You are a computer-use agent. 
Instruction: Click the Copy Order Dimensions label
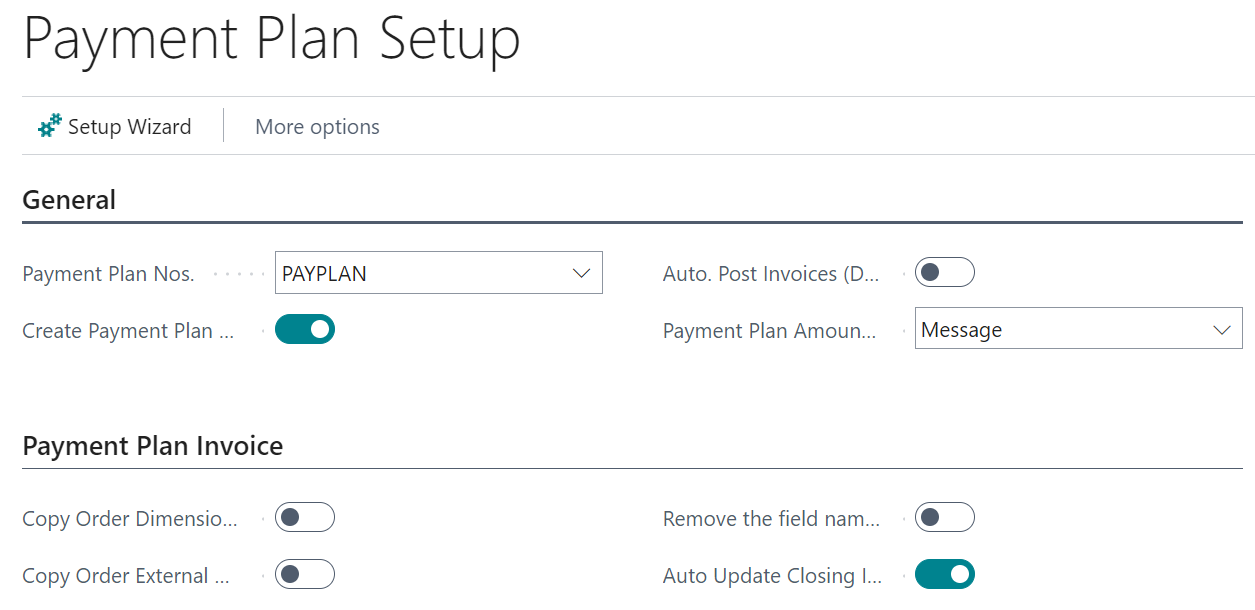pos(128,518)
